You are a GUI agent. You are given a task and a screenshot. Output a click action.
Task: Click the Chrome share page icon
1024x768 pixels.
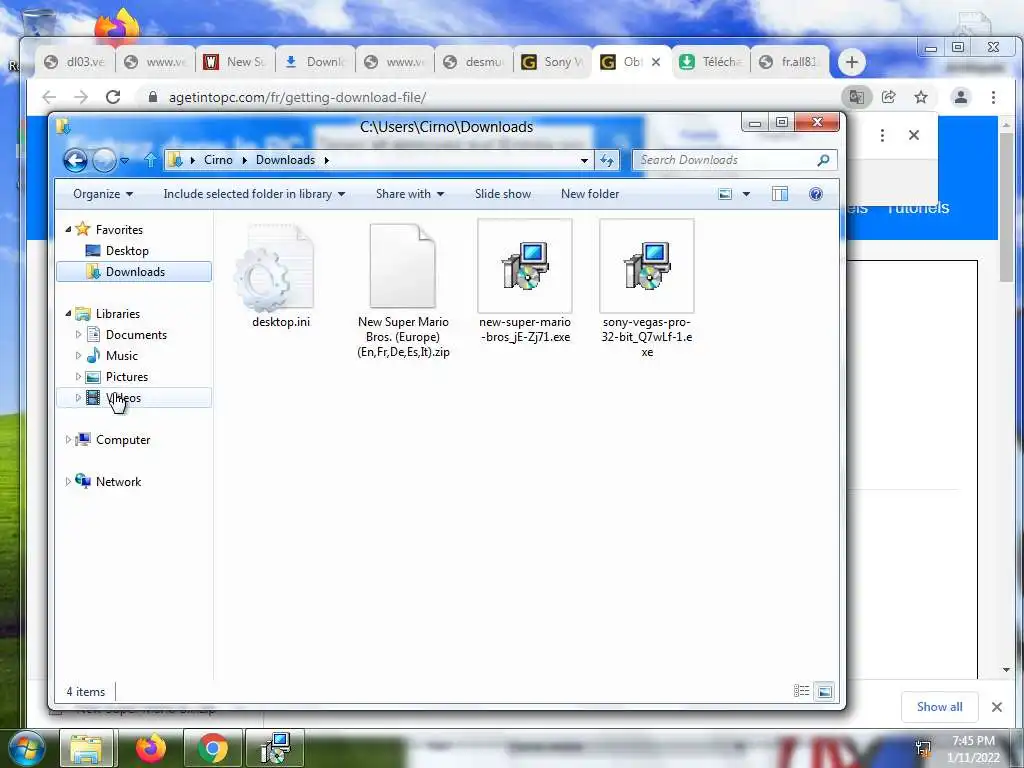(888, 97)
